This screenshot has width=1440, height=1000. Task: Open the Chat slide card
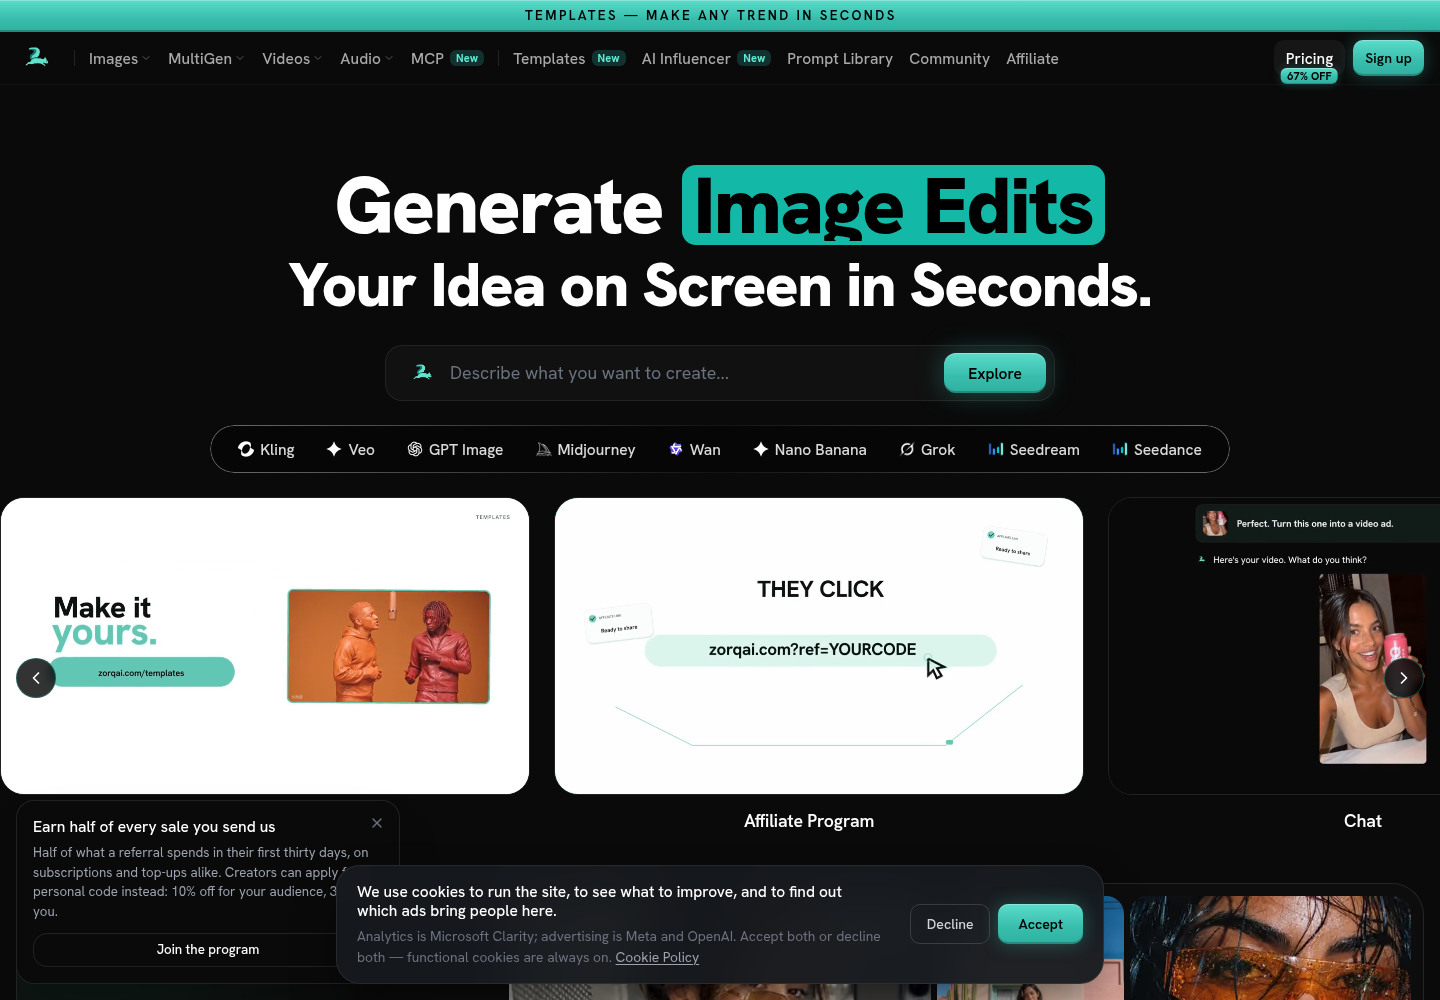[x=1274, y=646]
